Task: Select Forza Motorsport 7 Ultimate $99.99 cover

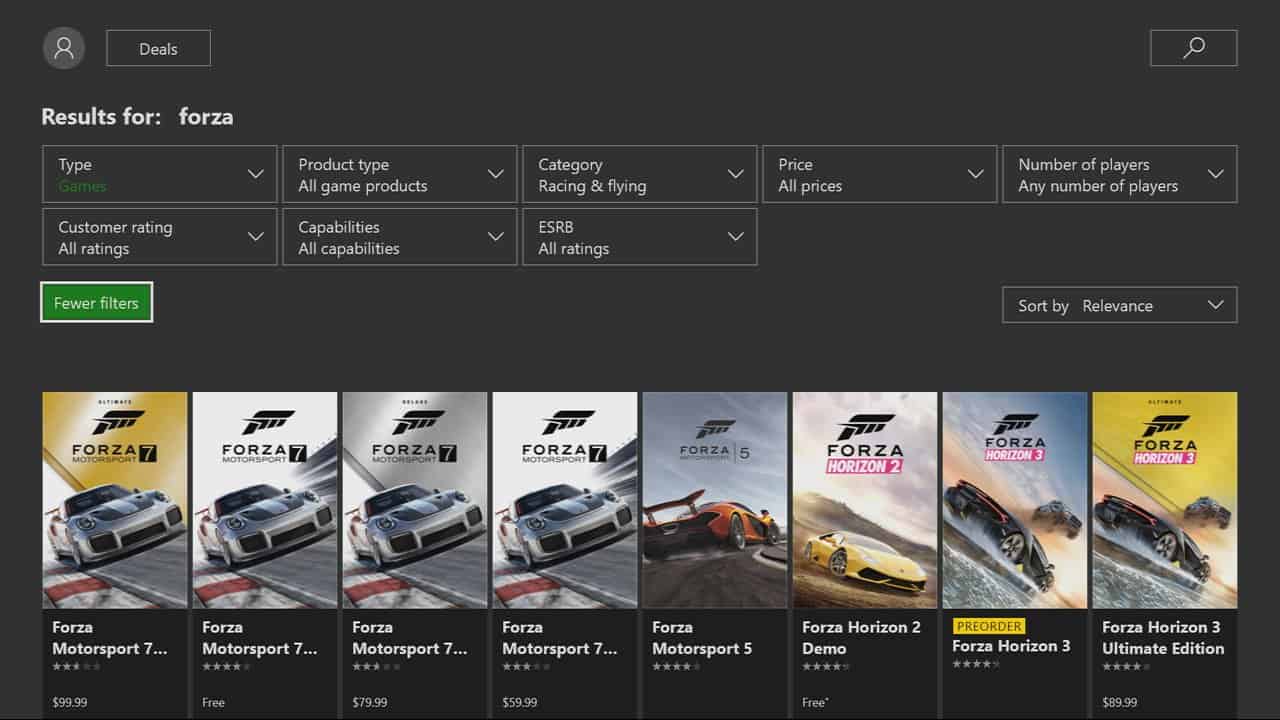Action: (115, 500)
